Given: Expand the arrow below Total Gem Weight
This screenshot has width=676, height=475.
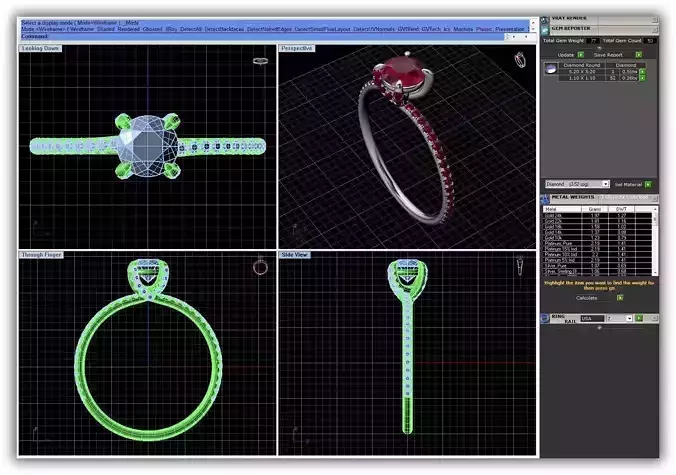Looking at the screenshot, I should (x=599, y=48).
